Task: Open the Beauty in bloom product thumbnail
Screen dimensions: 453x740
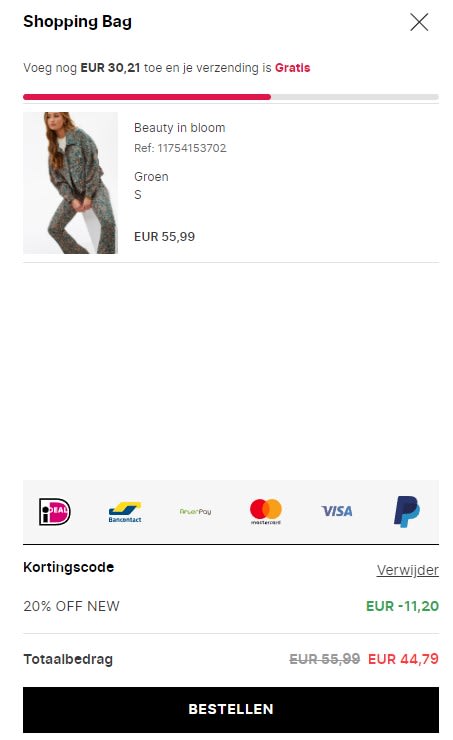Action: click(x=70, y=183)
